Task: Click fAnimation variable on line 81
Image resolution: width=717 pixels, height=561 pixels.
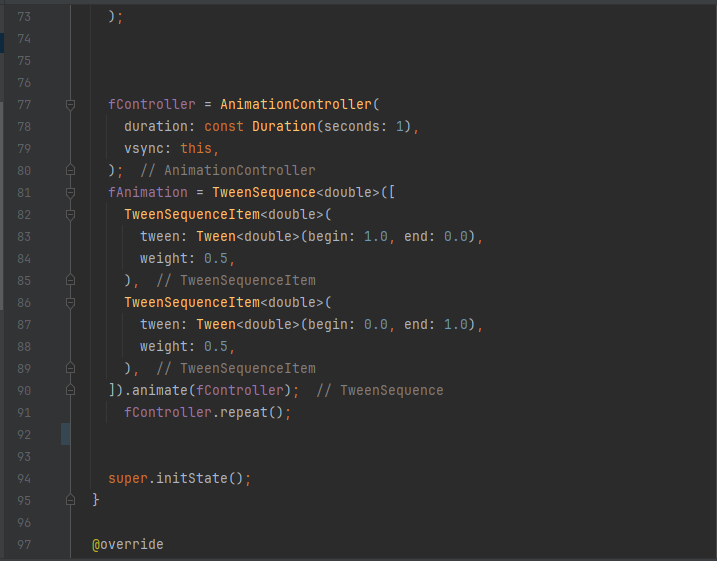Action: 148,192
